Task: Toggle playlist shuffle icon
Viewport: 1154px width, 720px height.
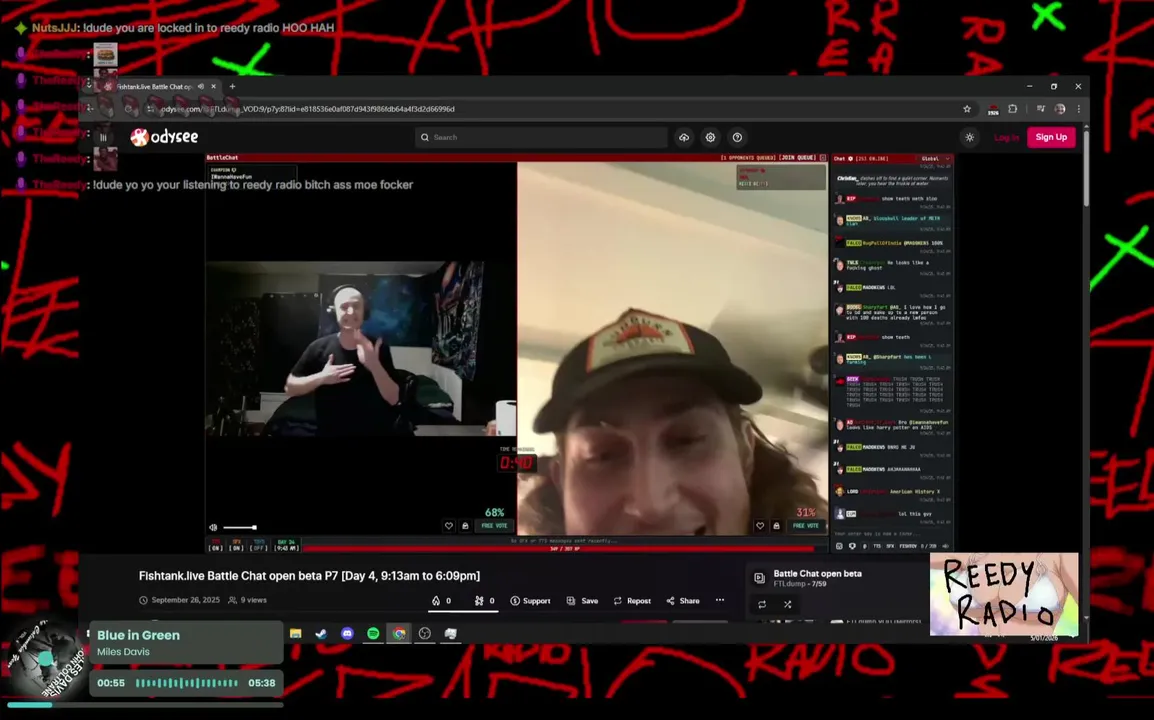Action: pyautogui.click(x=787, y=604)
